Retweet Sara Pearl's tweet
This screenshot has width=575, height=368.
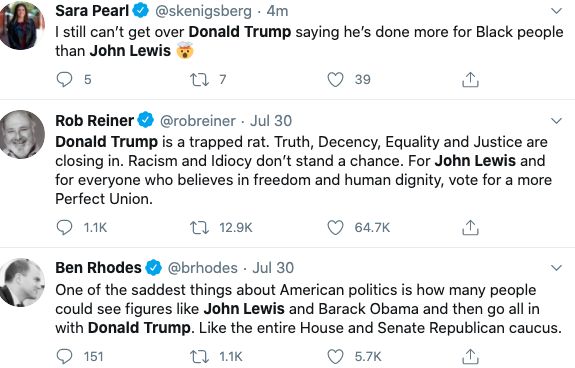click(x=199, y=80)
